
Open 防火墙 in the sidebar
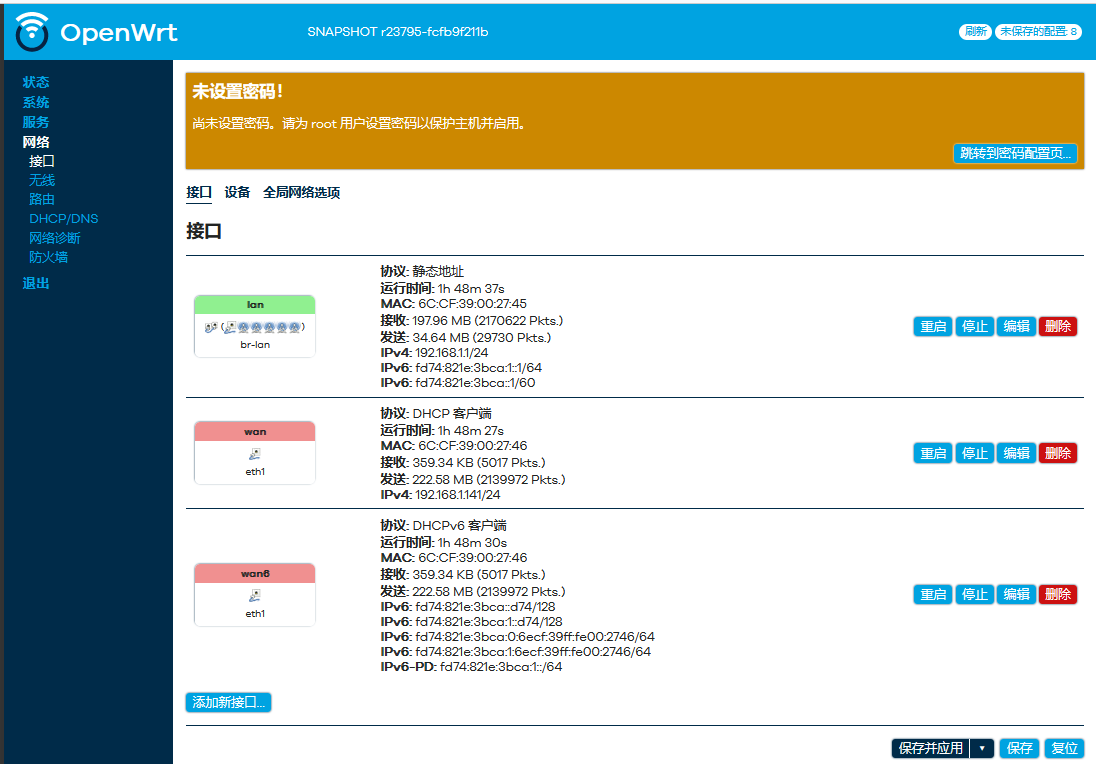point(48,257)
